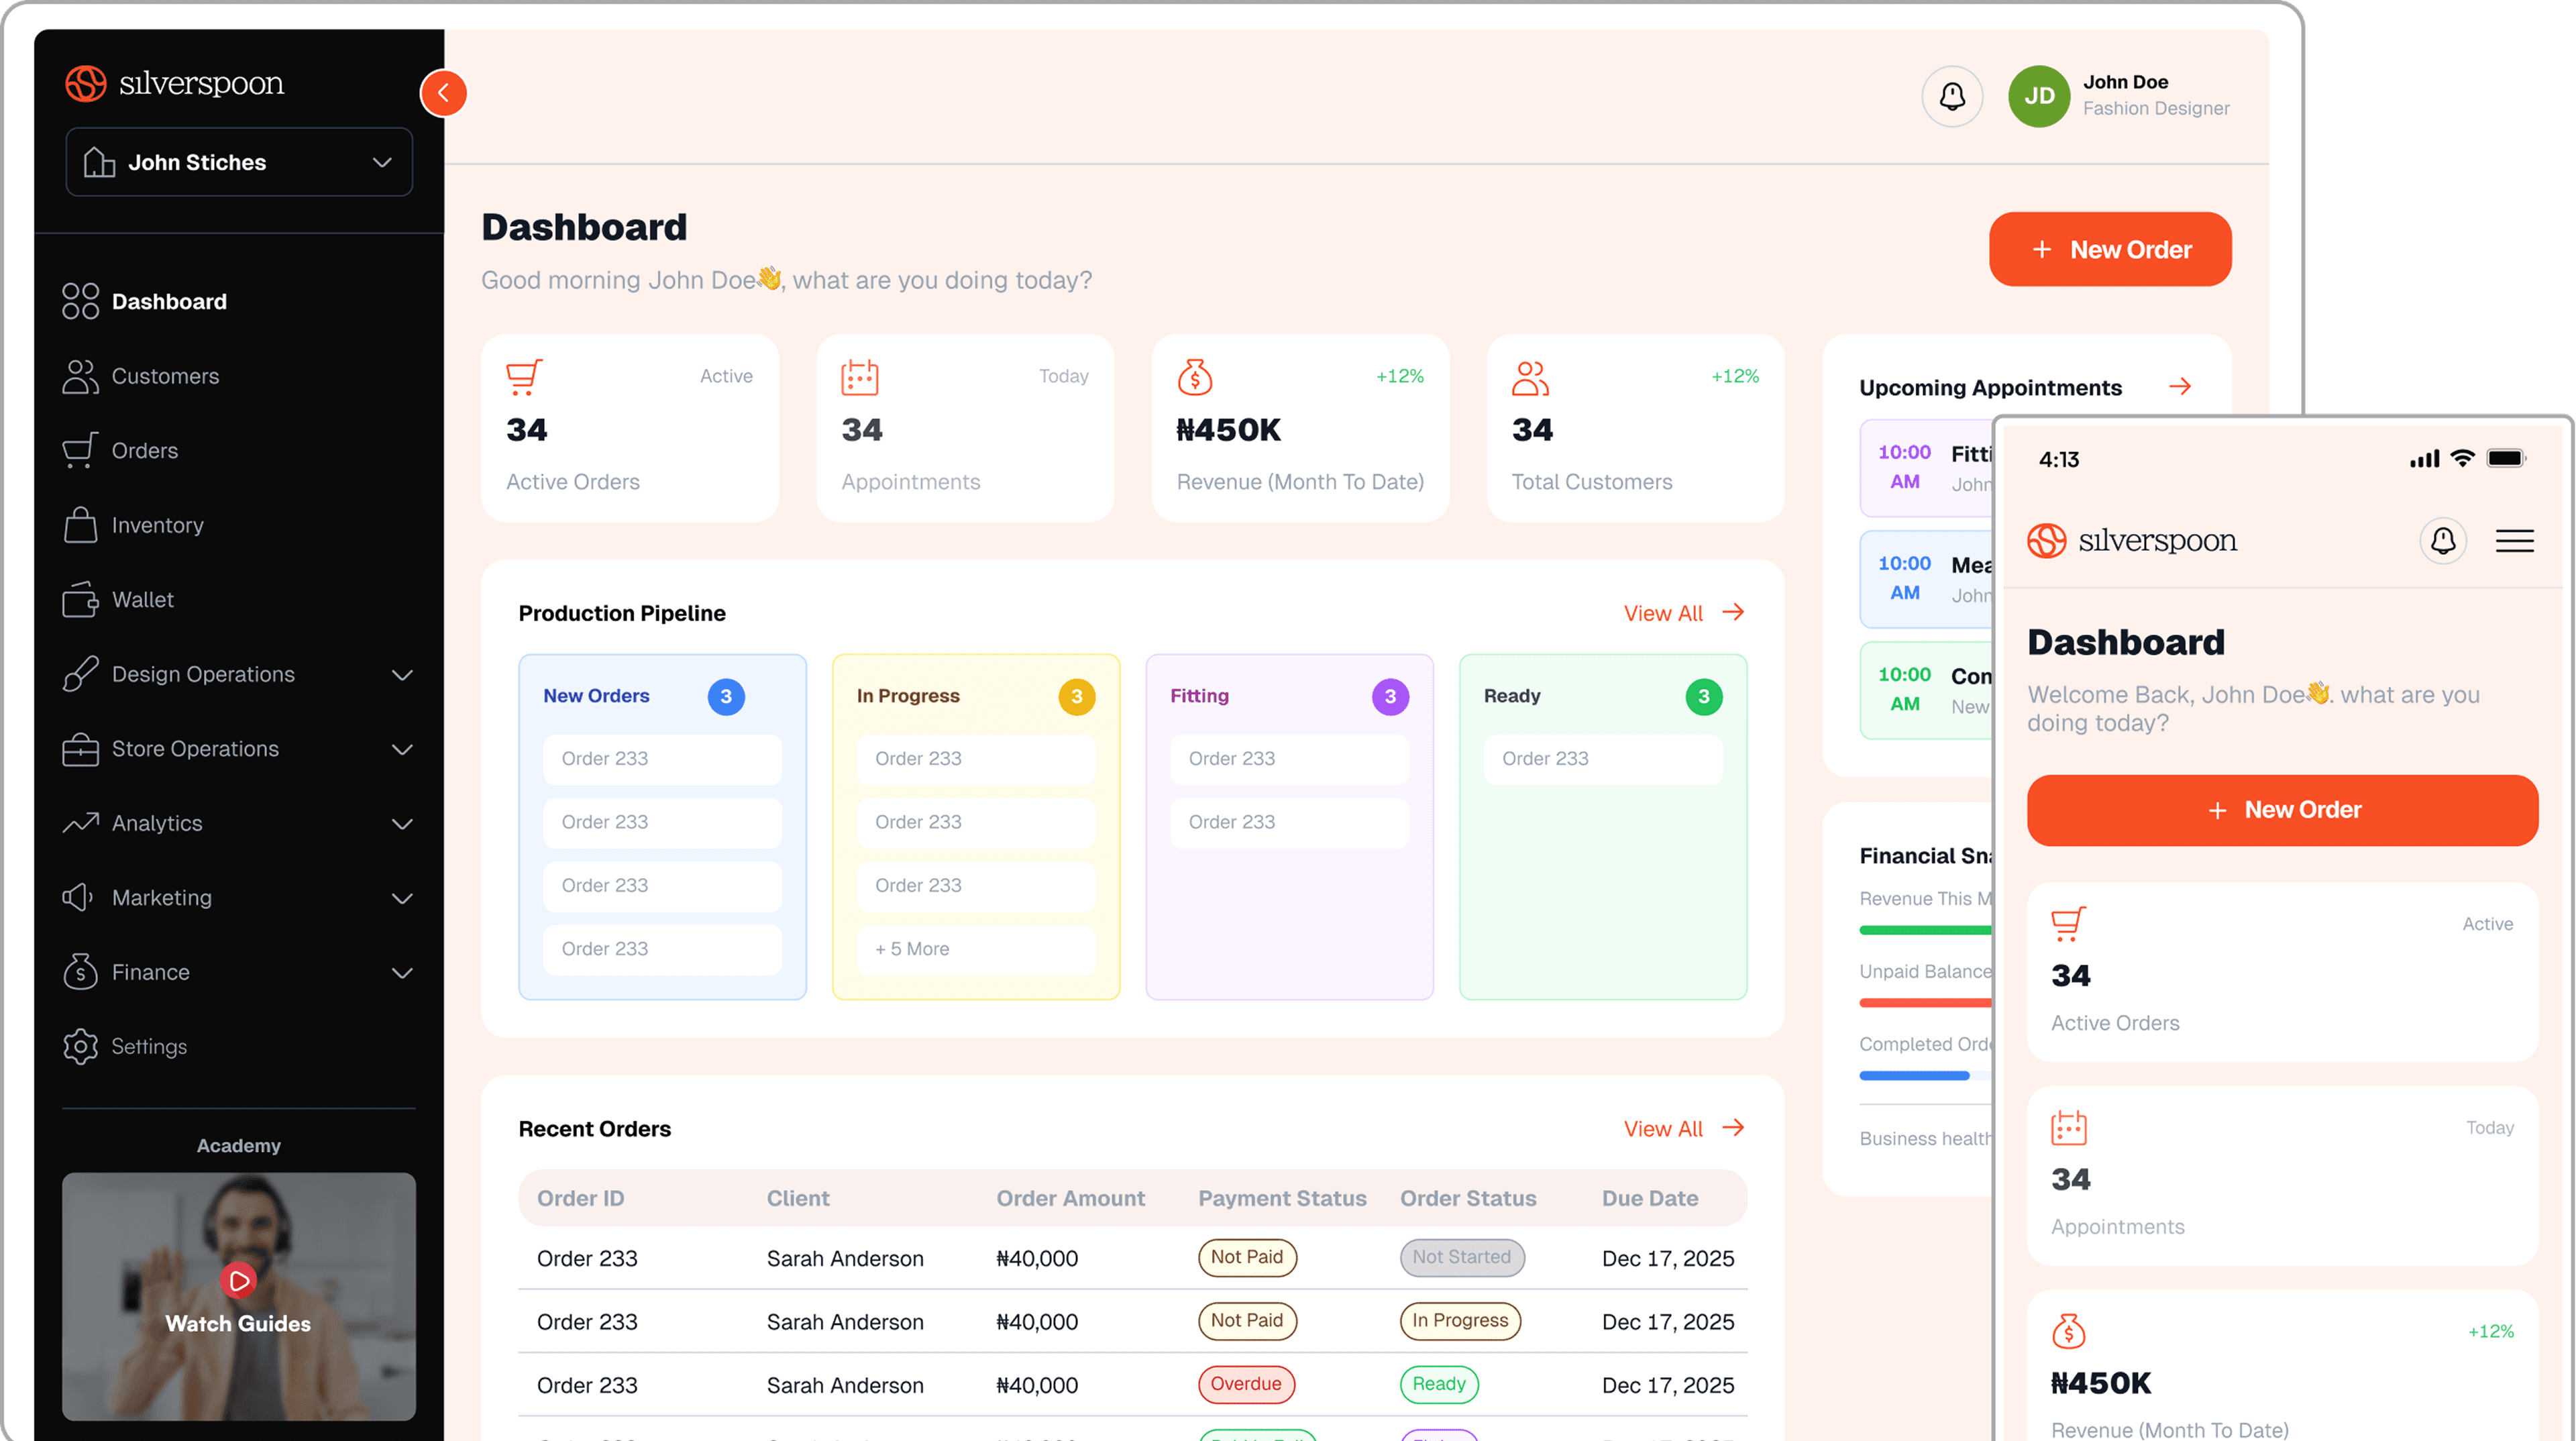Click the New Orders count badge showing 3
The width and height of the screenshot is (2576, 1441).
(726, 696)
